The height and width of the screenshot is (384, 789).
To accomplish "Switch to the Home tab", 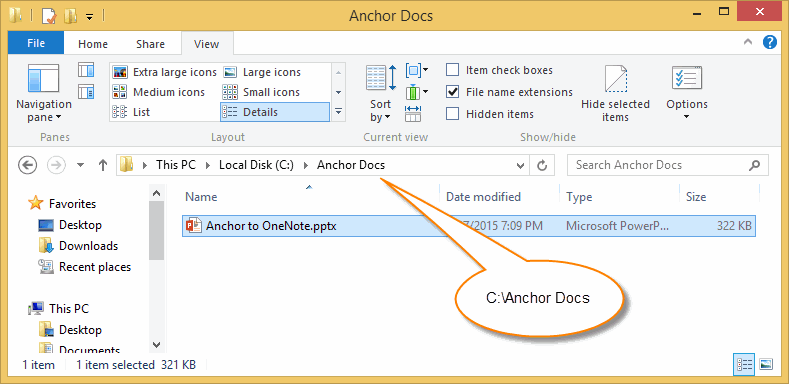I will click(x=93, y=44).
